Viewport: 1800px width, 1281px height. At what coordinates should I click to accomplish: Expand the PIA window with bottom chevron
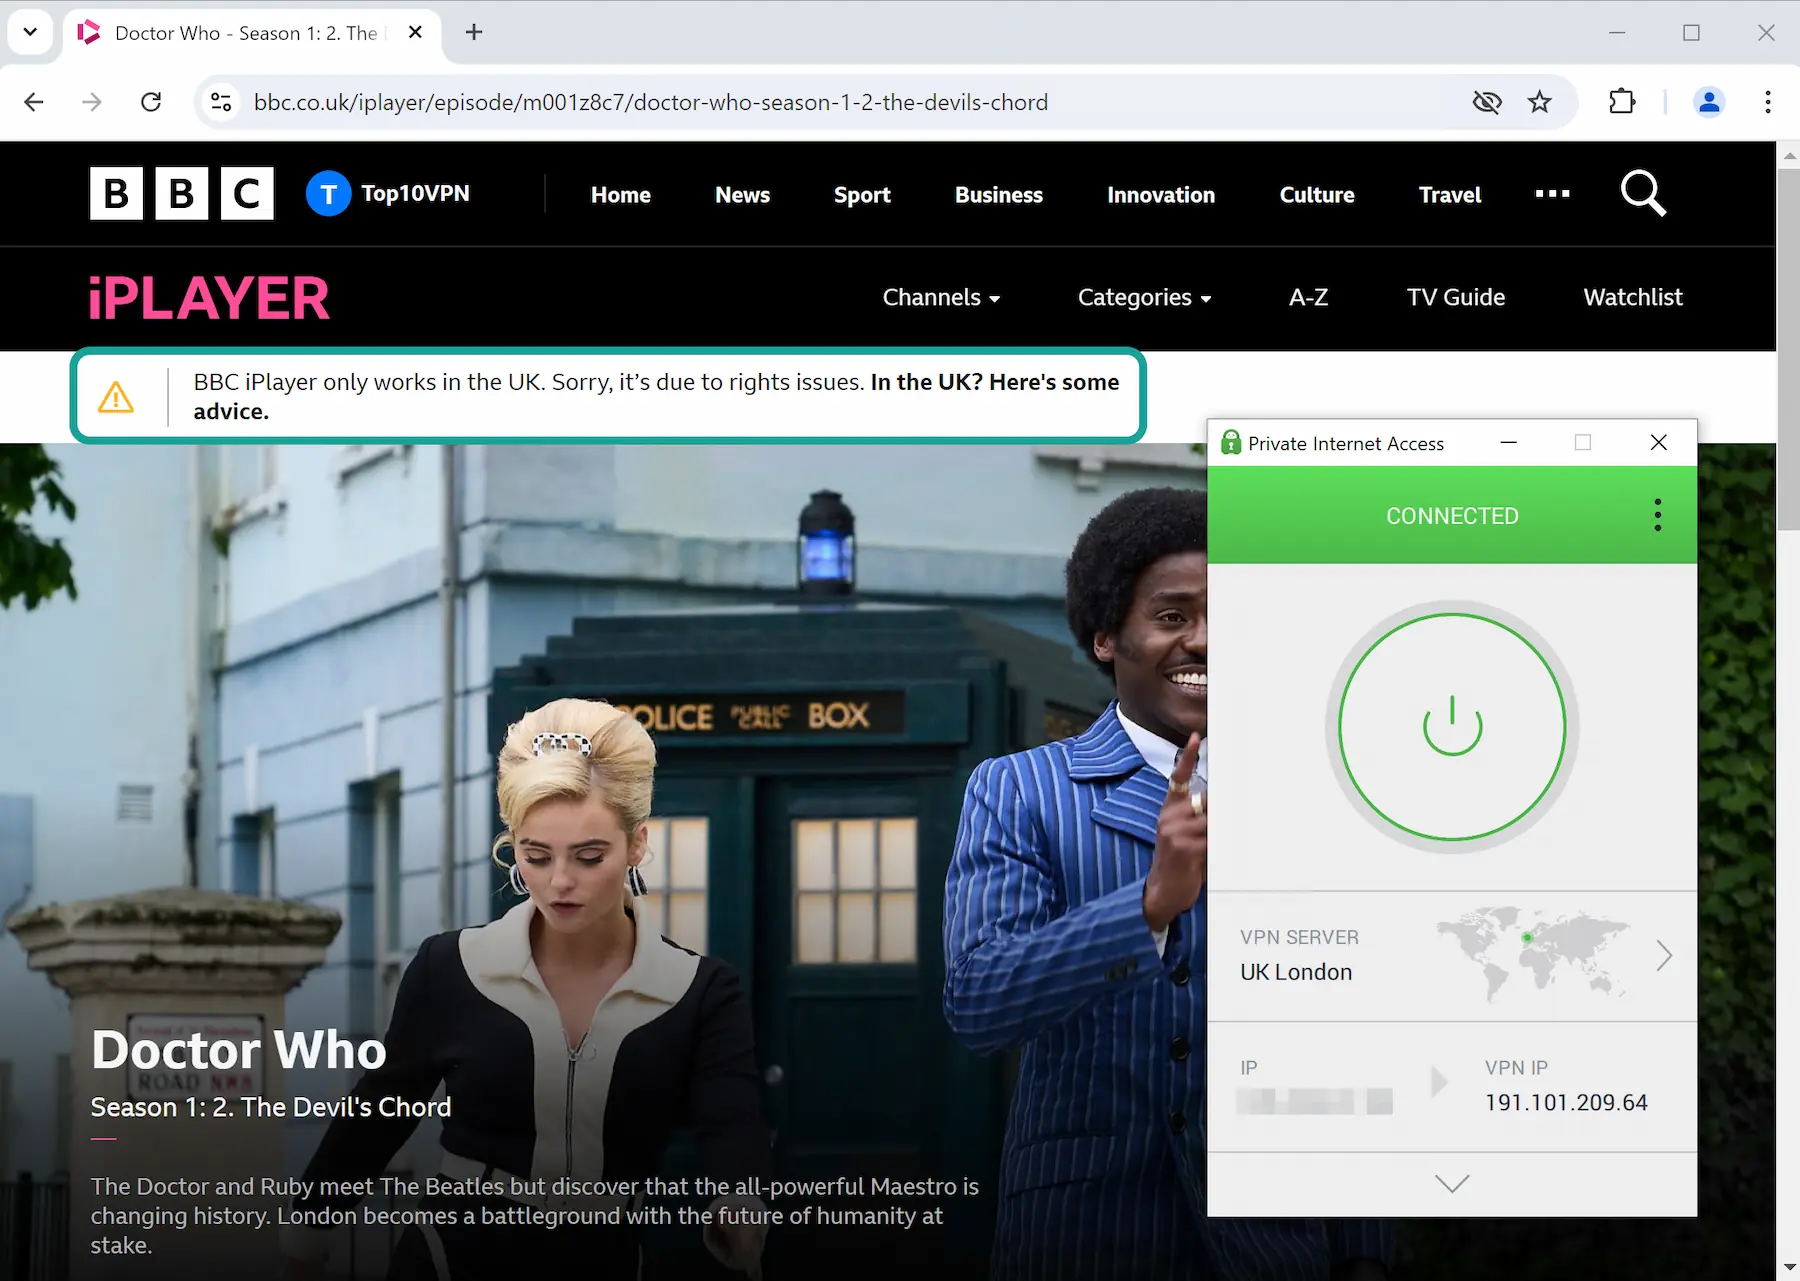[x=1452, y=1184]
